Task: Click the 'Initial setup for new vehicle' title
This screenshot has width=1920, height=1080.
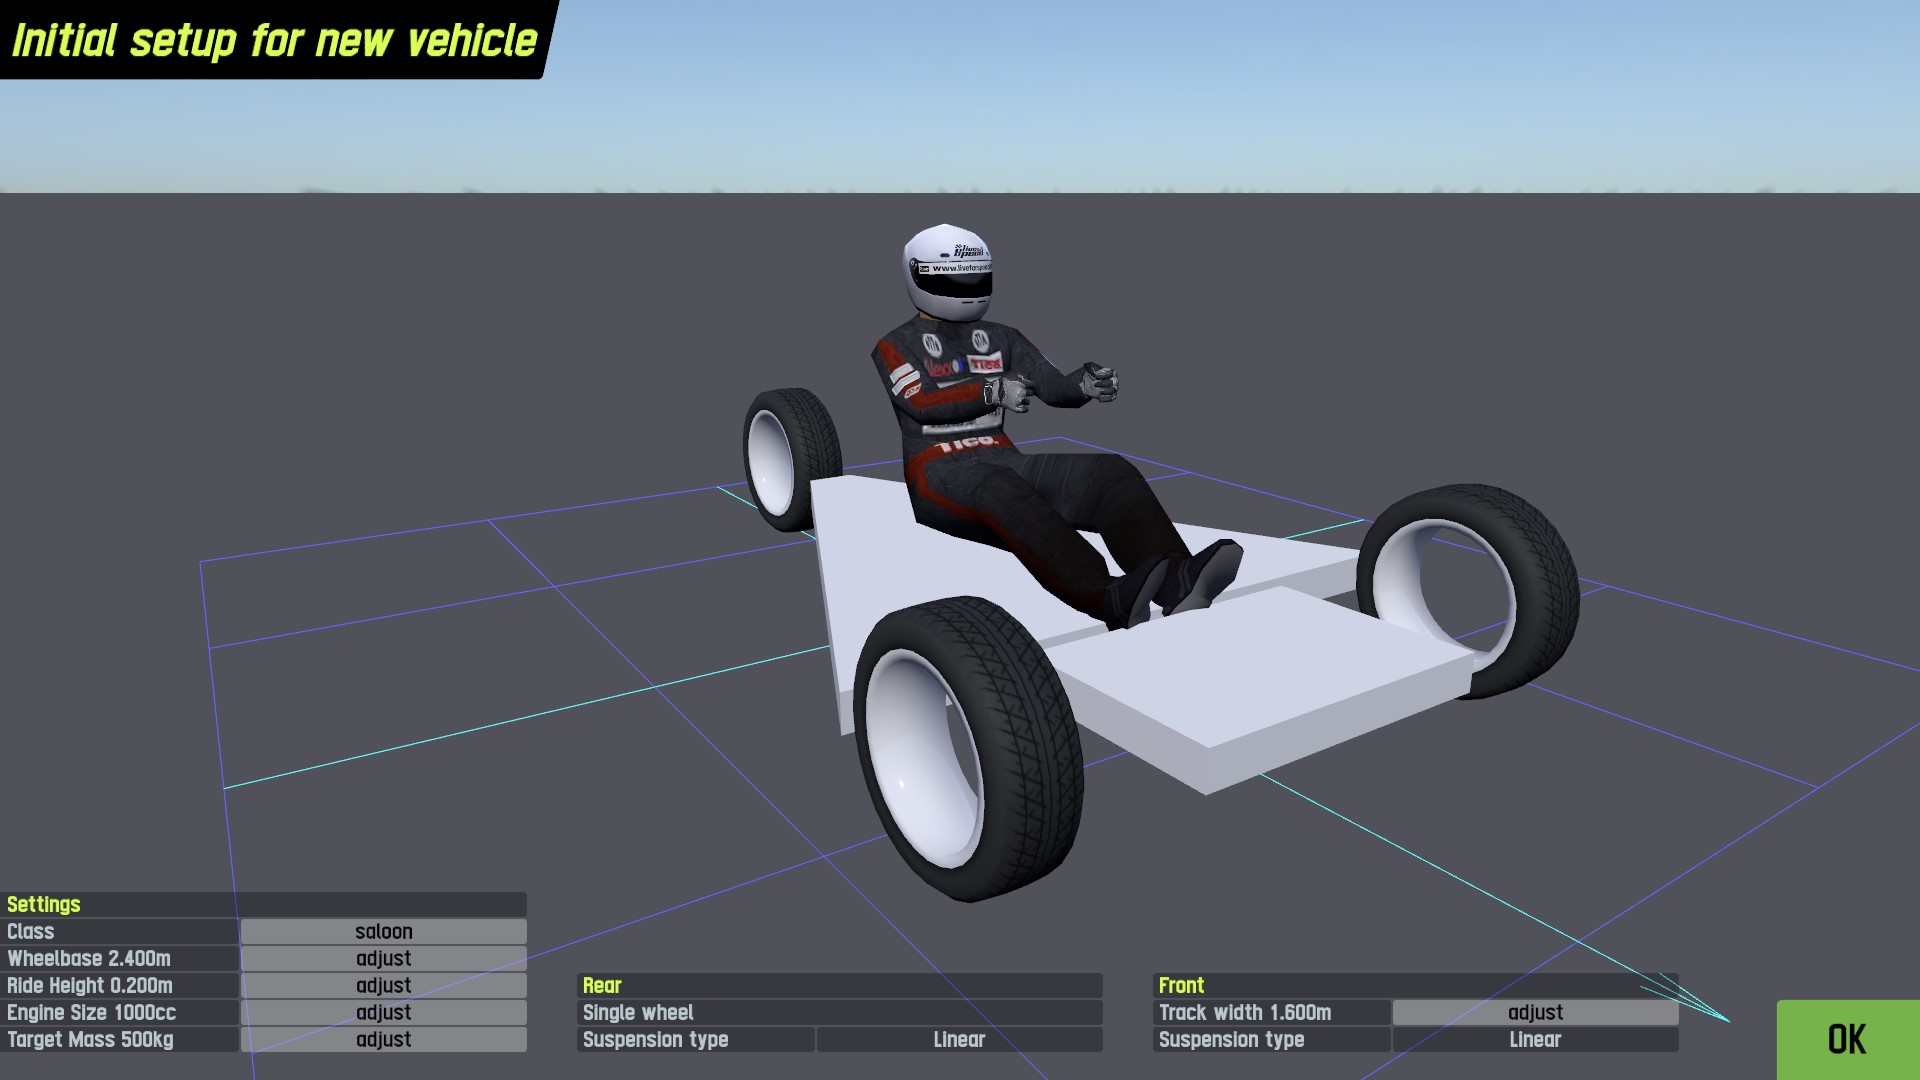Action: tap(274, 40)
